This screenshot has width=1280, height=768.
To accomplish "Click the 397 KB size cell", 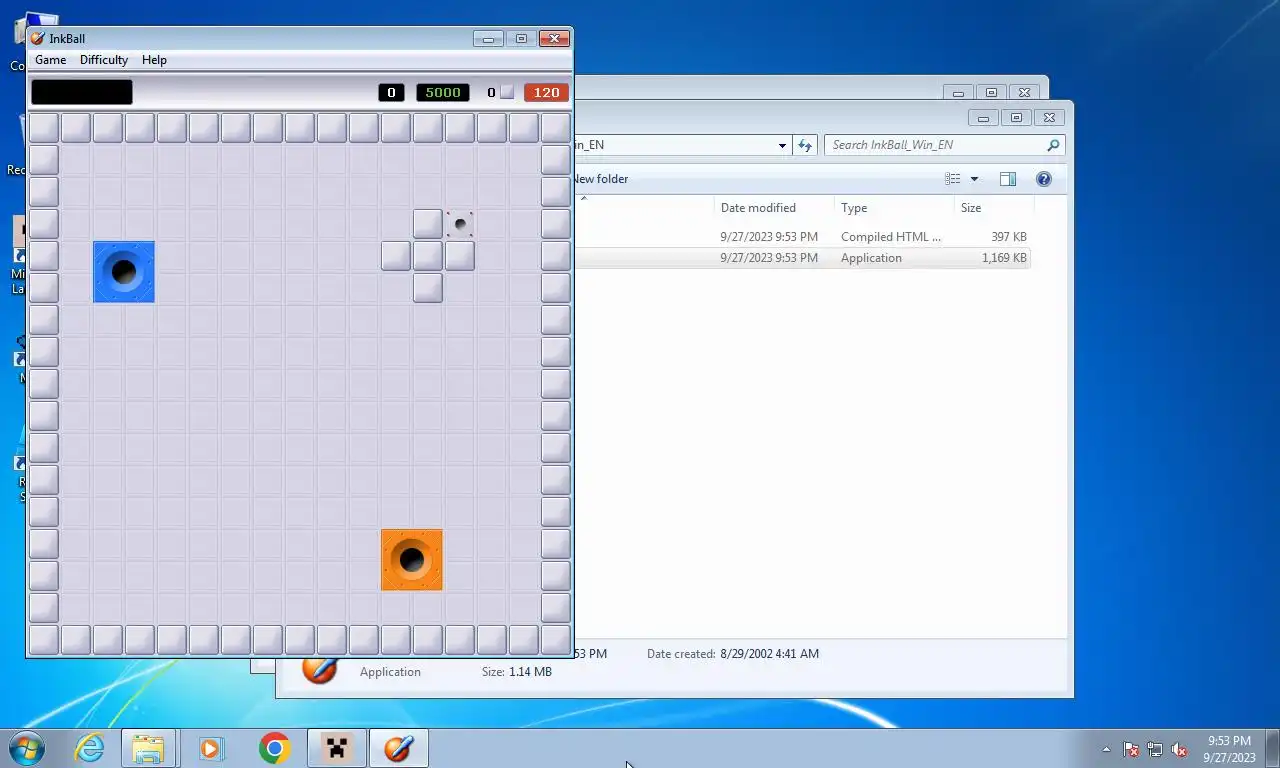I will 1009,237.
